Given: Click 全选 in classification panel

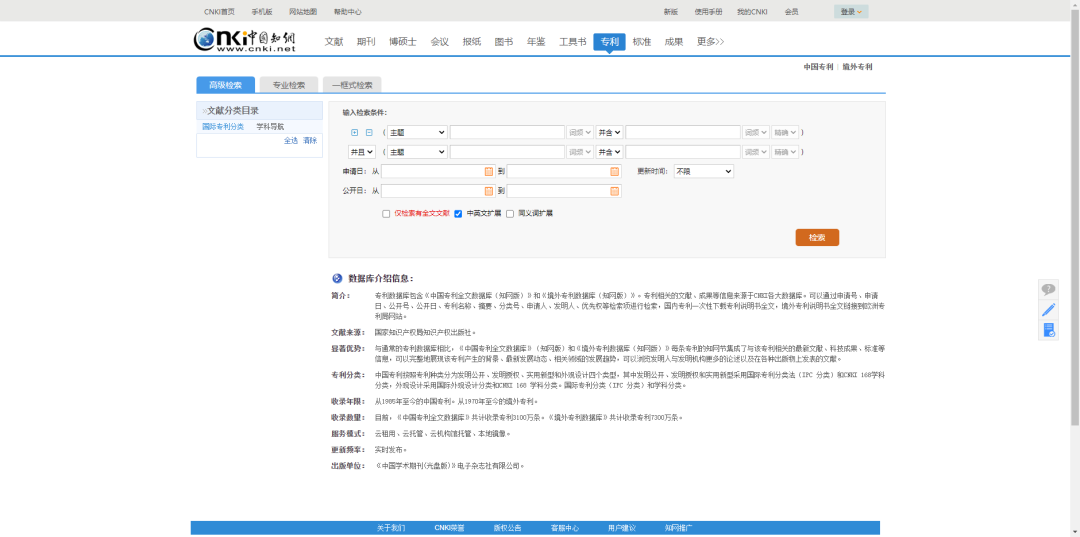Looking at the screenshot, I should click(291, 140).
